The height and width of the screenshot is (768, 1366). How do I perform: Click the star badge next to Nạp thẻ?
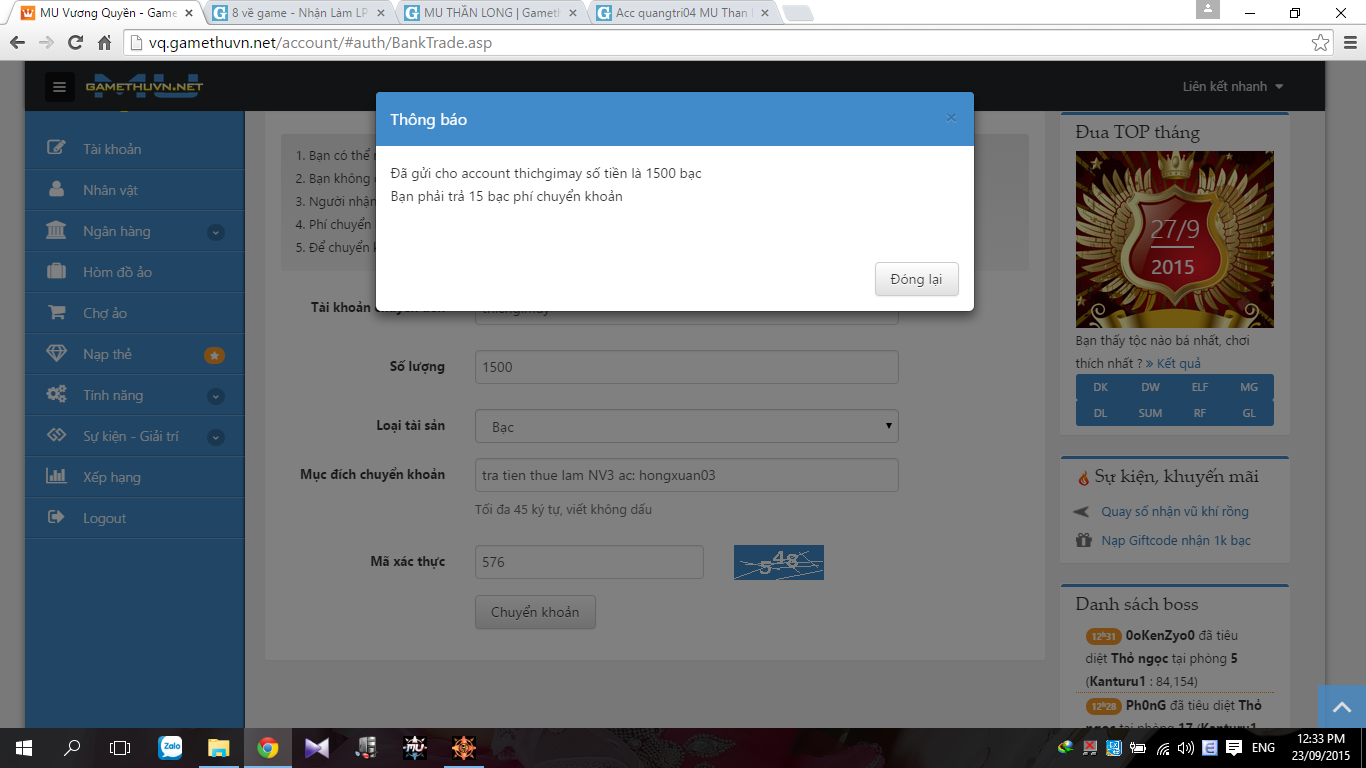pos(214,355)
